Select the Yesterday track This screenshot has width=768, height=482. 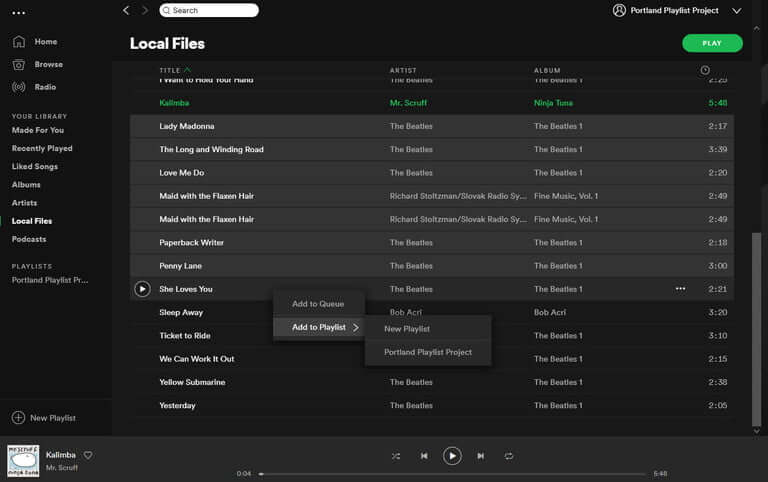[432, 406]
